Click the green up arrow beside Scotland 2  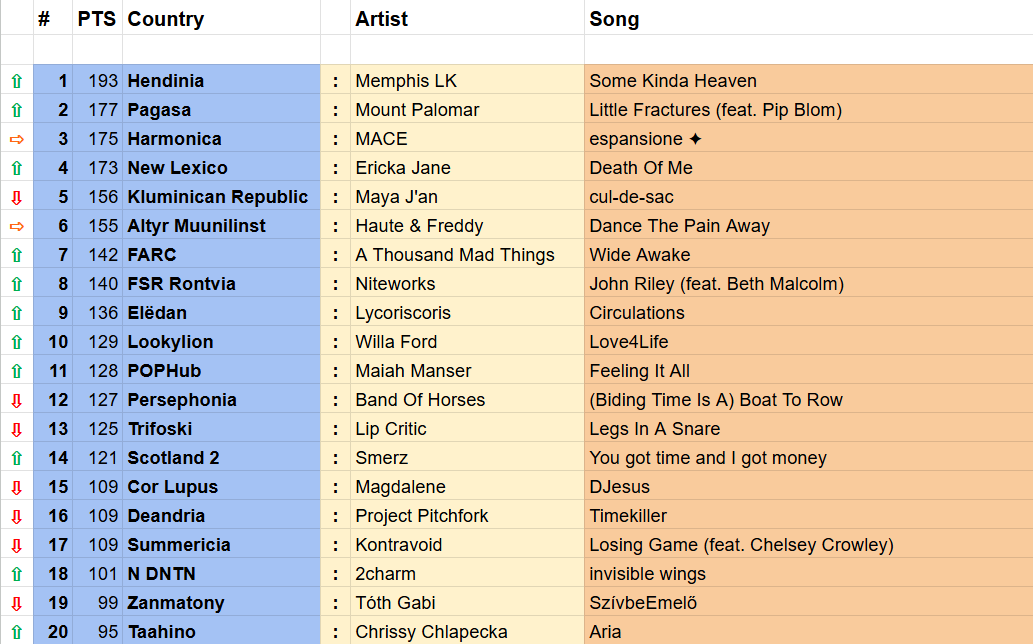[16, 458]
